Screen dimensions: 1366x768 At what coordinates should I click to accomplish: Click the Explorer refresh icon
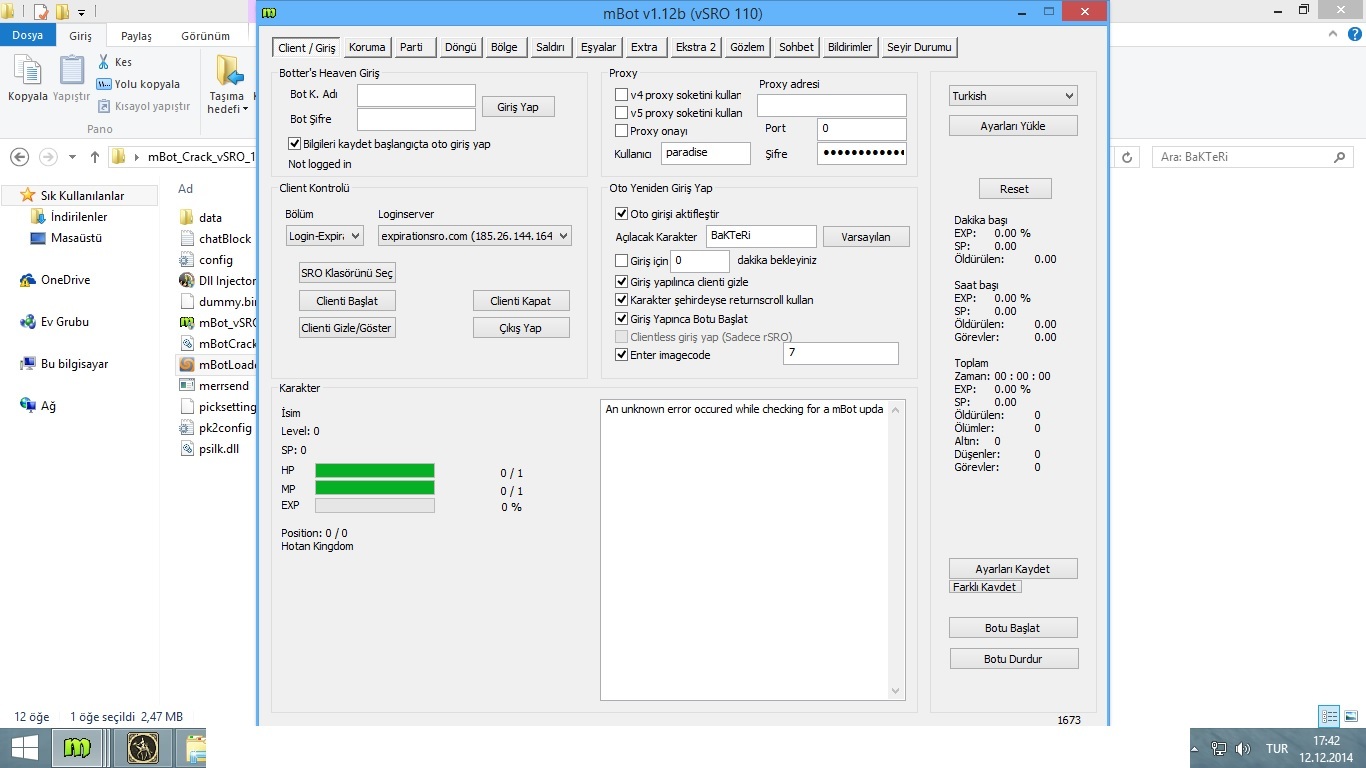tap(1128, 157)
